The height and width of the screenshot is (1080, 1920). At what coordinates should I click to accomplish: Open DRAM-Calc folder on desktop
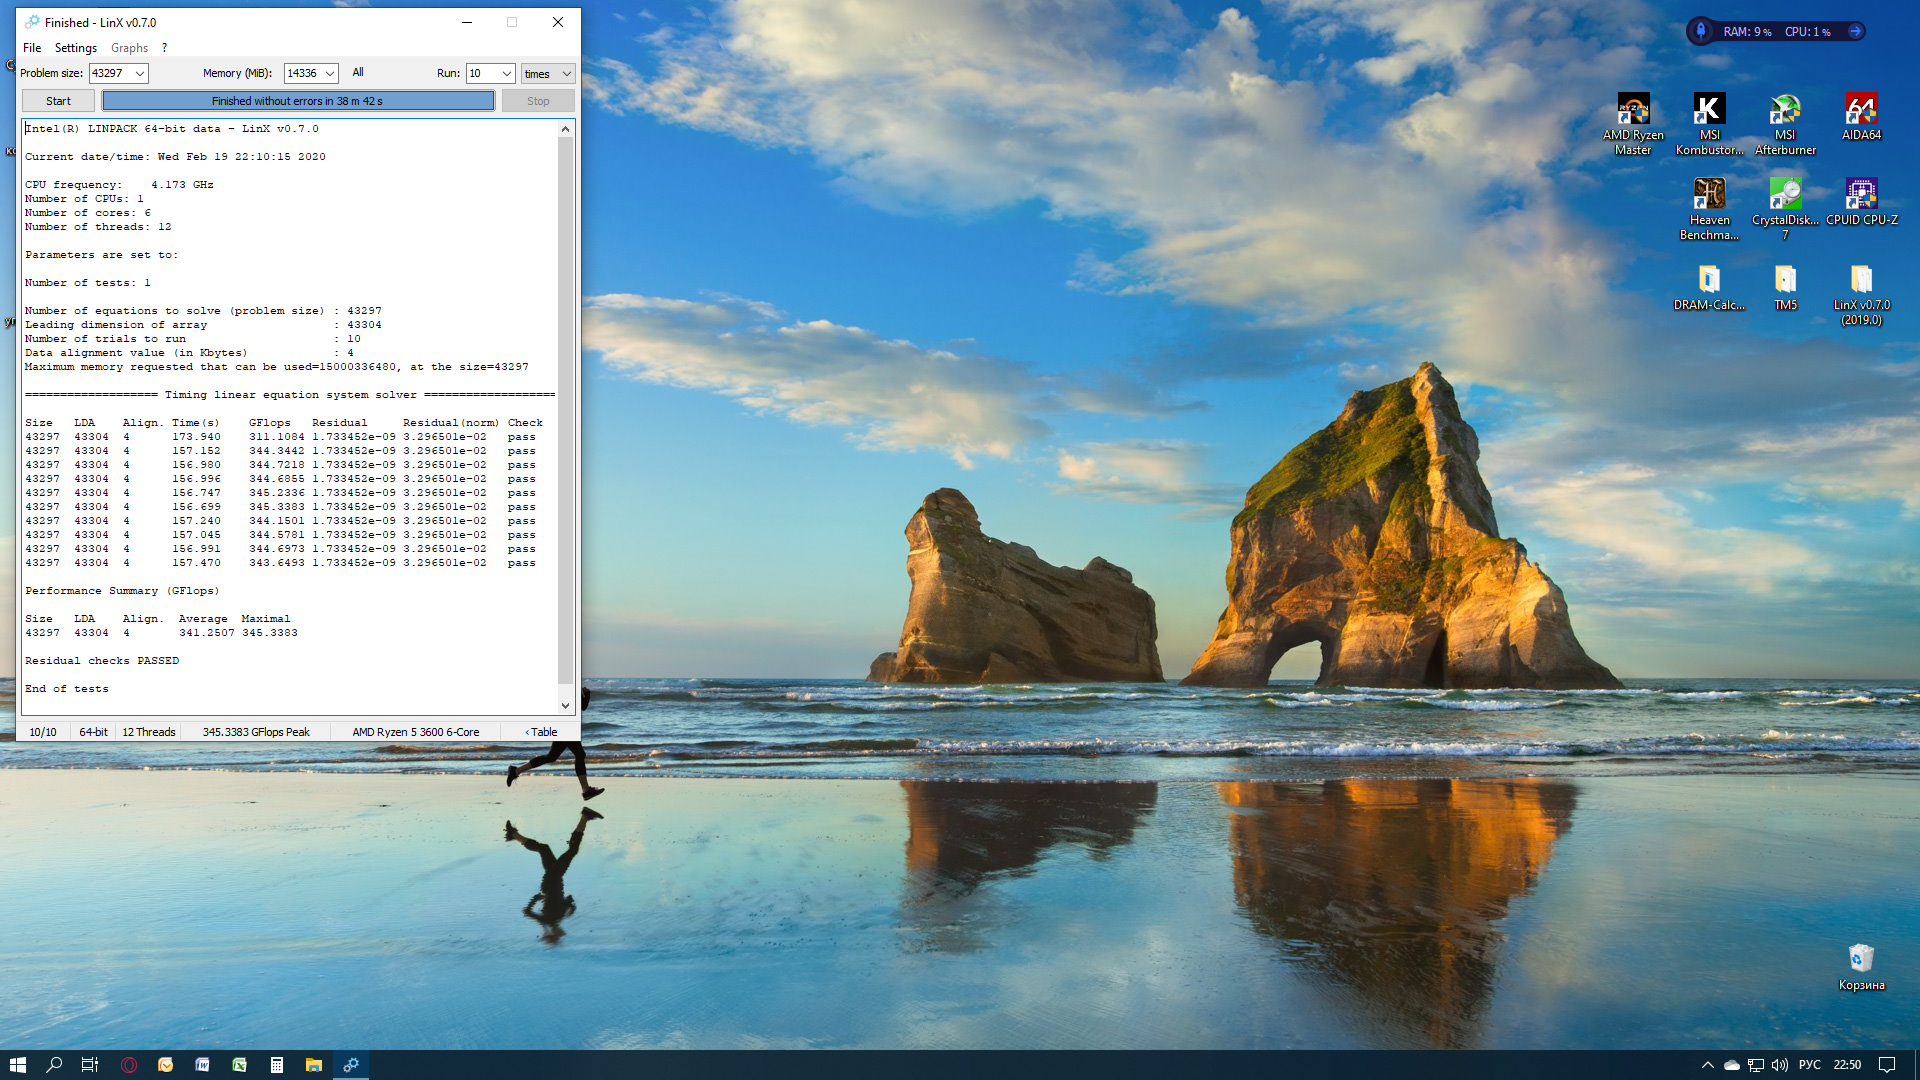click(1709, 280)
